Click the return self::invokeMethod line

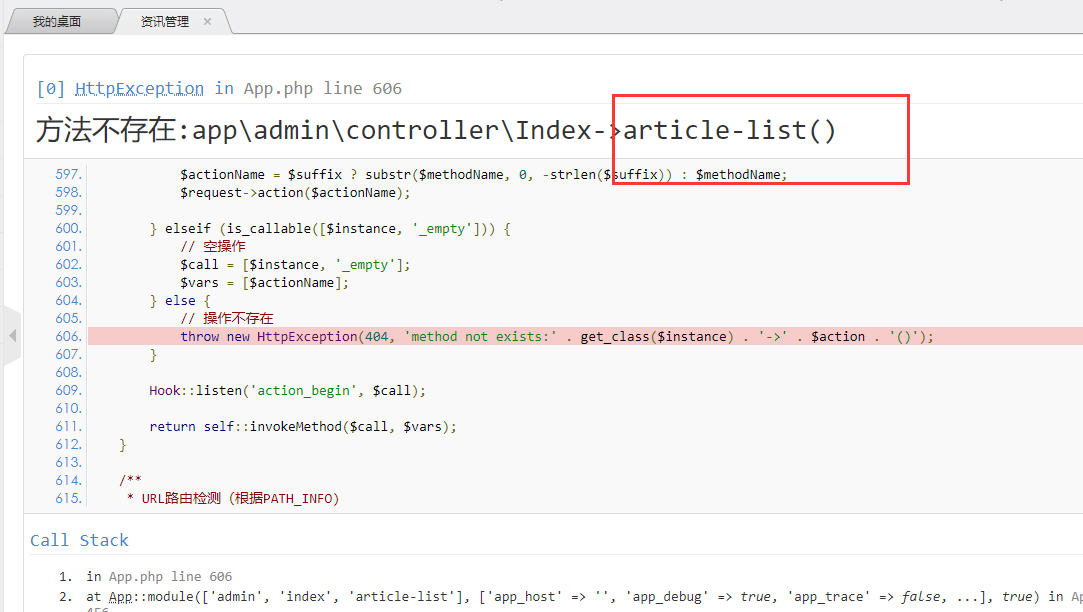coord(303,426)
